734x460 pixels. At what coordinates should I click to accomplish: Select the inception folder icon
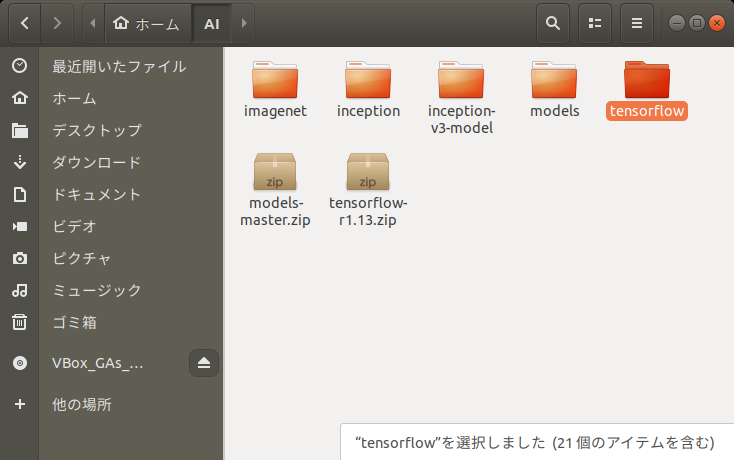pyautogui.click(x=368, y=80)
